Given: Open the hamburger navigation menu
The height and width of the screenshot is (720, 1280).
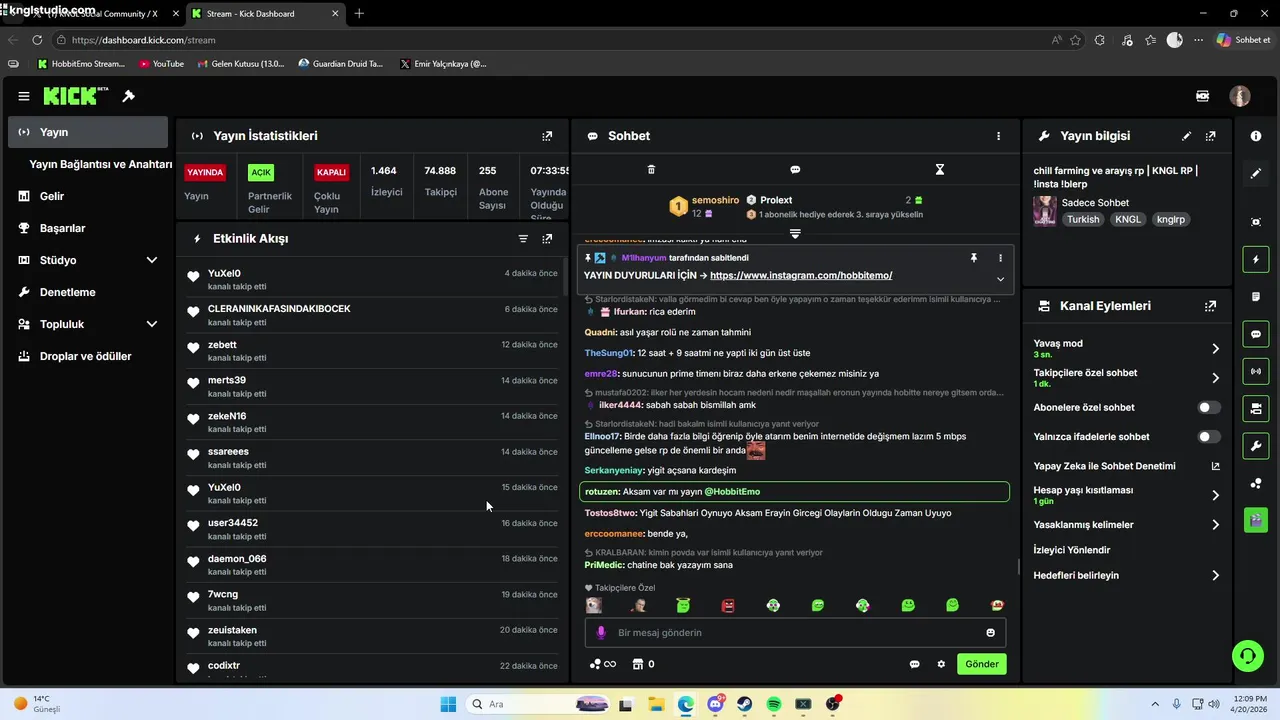Looking at the screenshot, I should pos(24,96).
